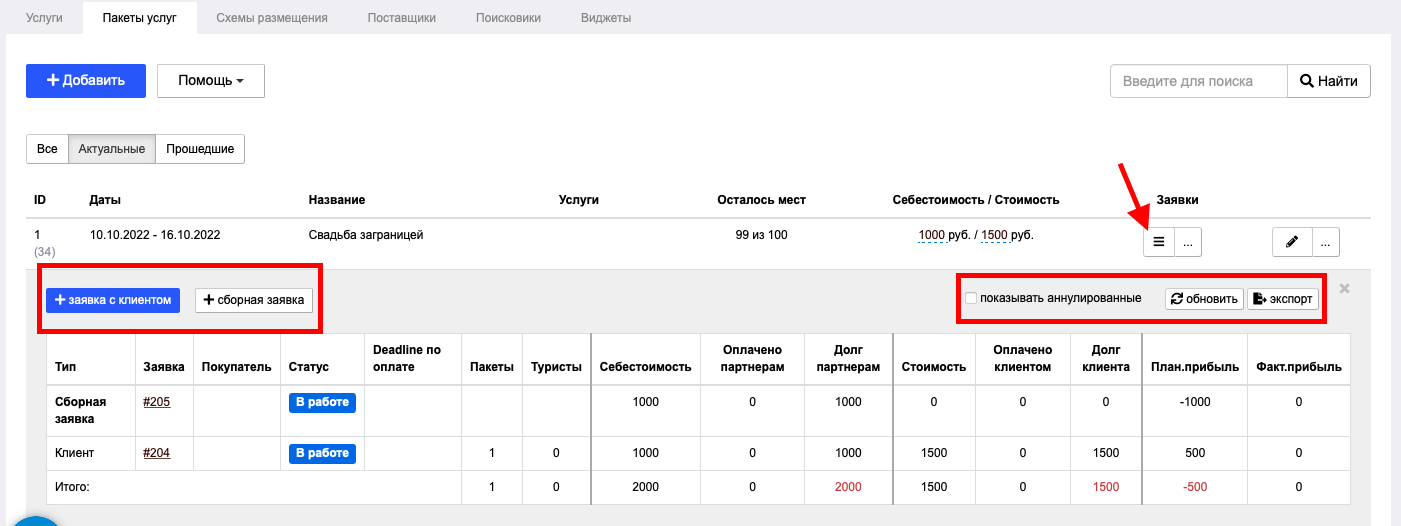Click the pencil edit icon for package row
Screen dimensions: 1401x526
click(1292, 242)
